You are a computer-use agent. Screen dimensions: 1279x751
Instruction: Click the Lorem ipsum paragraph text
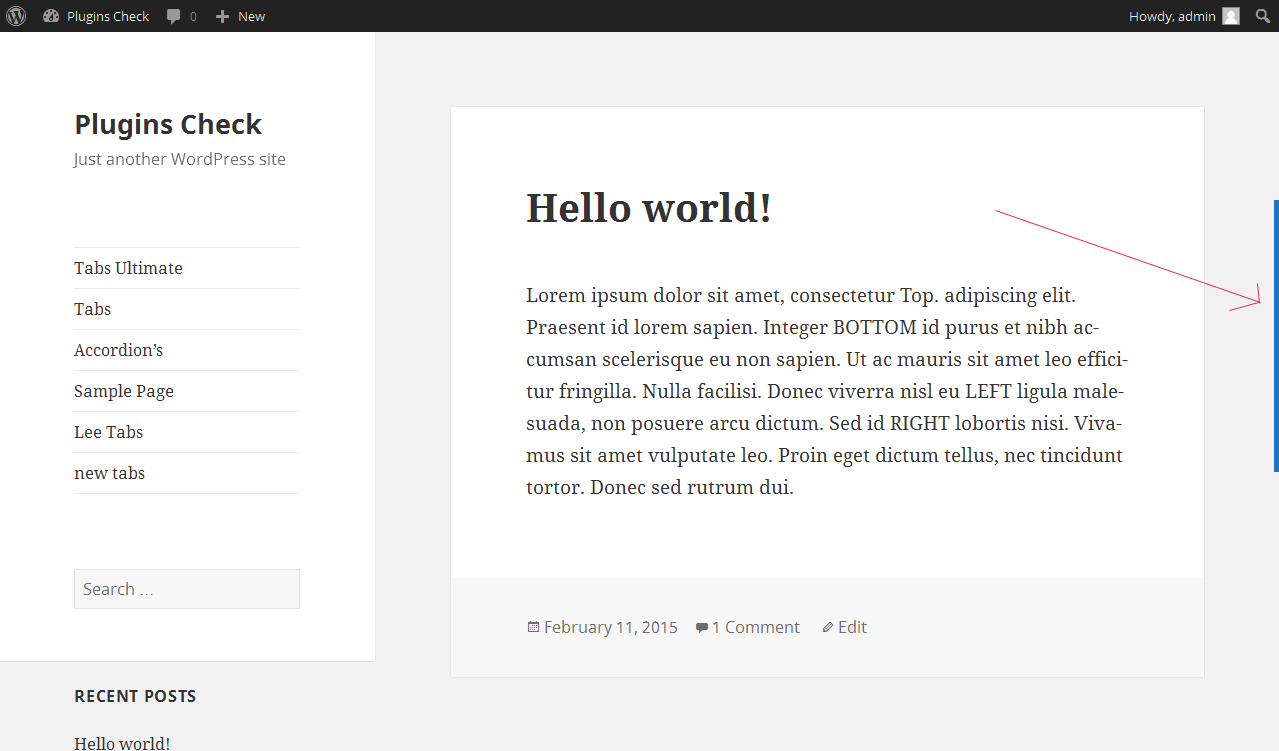[x=827, y=391]
